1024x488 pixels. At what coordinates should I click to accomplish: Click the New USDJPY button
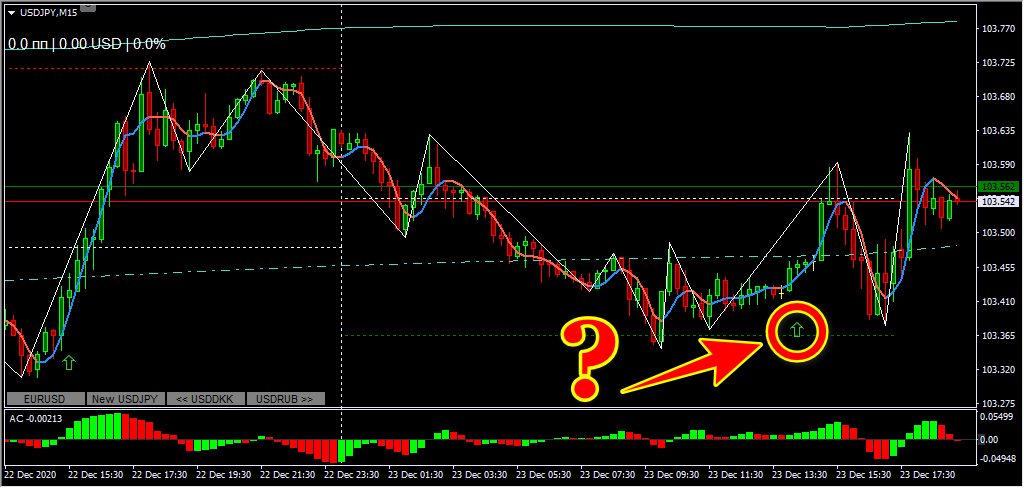pyautogui.click(x=125, y=399)
